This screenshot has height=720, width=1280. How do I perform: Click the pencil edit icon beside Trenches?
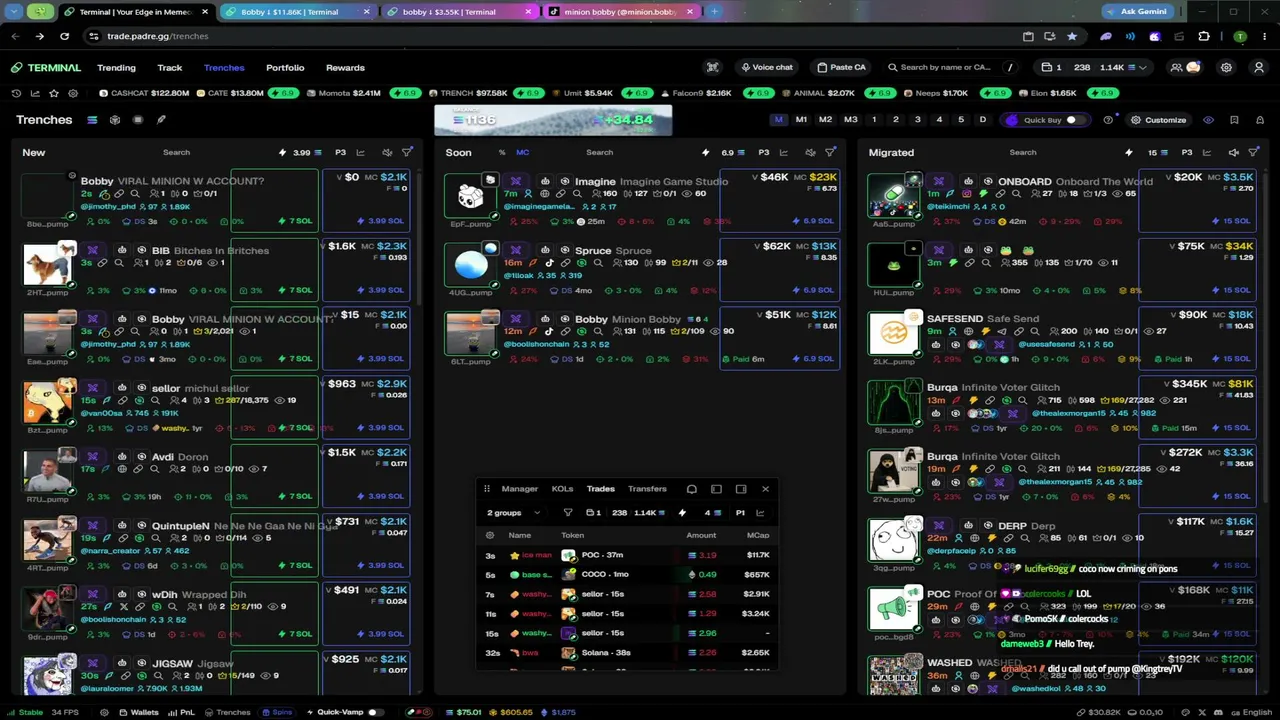point(161,120)
